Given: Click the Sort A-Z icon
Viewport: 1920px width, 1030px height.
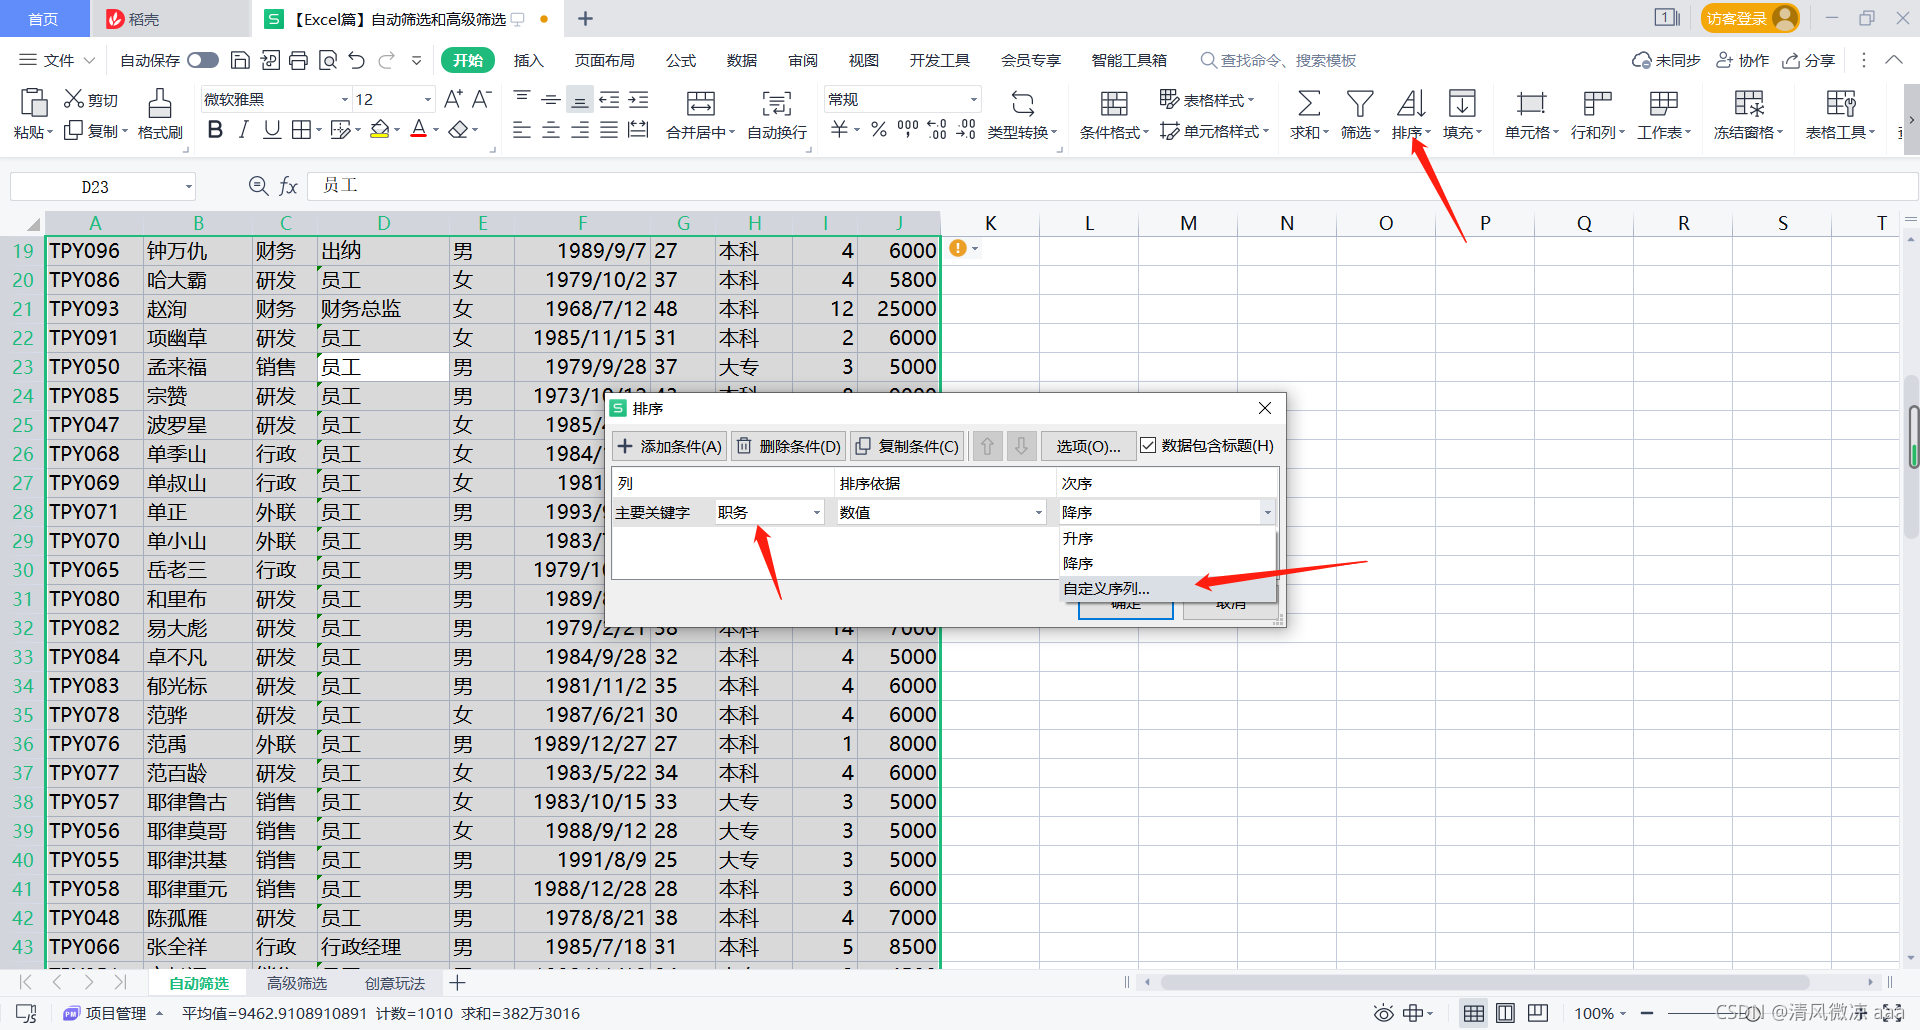Looking at the screenshot, I should (1411, 103).
